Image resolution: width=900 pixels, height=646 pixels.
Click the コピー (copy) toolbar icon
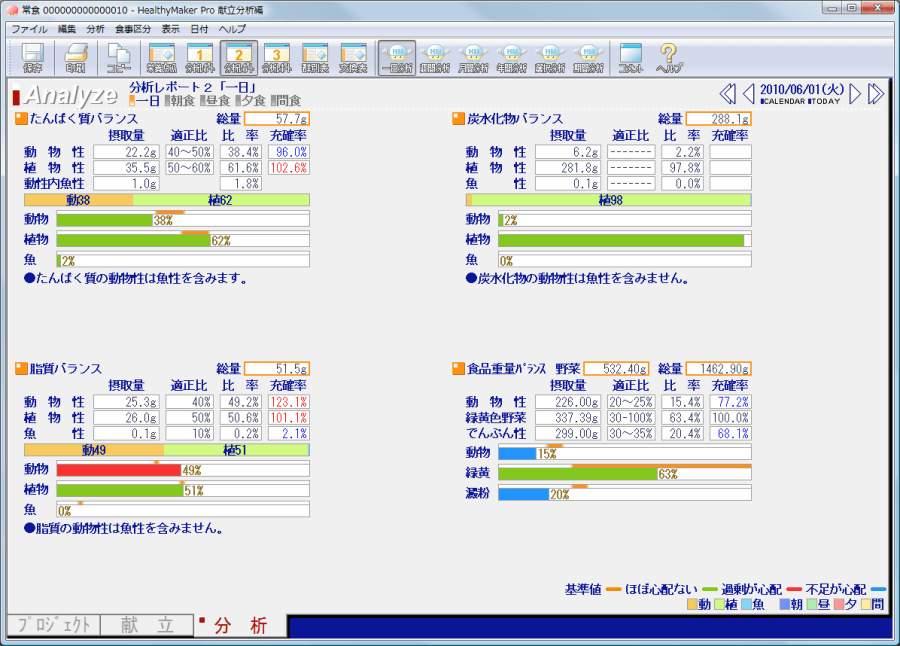(119, 58)
